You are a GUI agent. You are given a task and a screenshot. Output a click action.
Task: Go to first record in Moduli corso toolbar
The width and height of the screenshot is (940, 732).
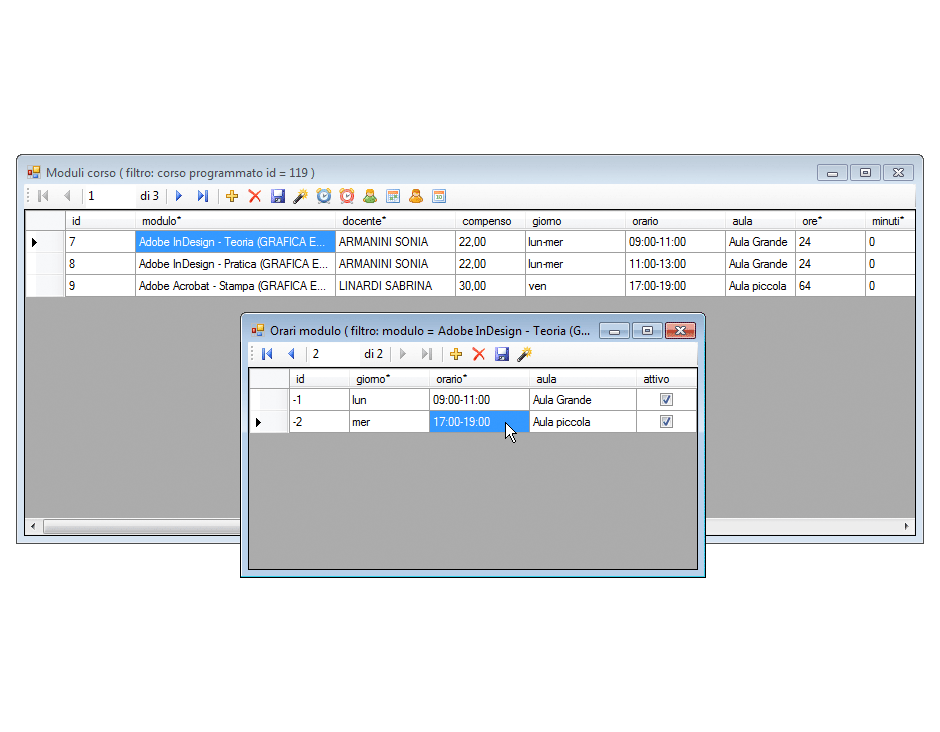[43, 196]
